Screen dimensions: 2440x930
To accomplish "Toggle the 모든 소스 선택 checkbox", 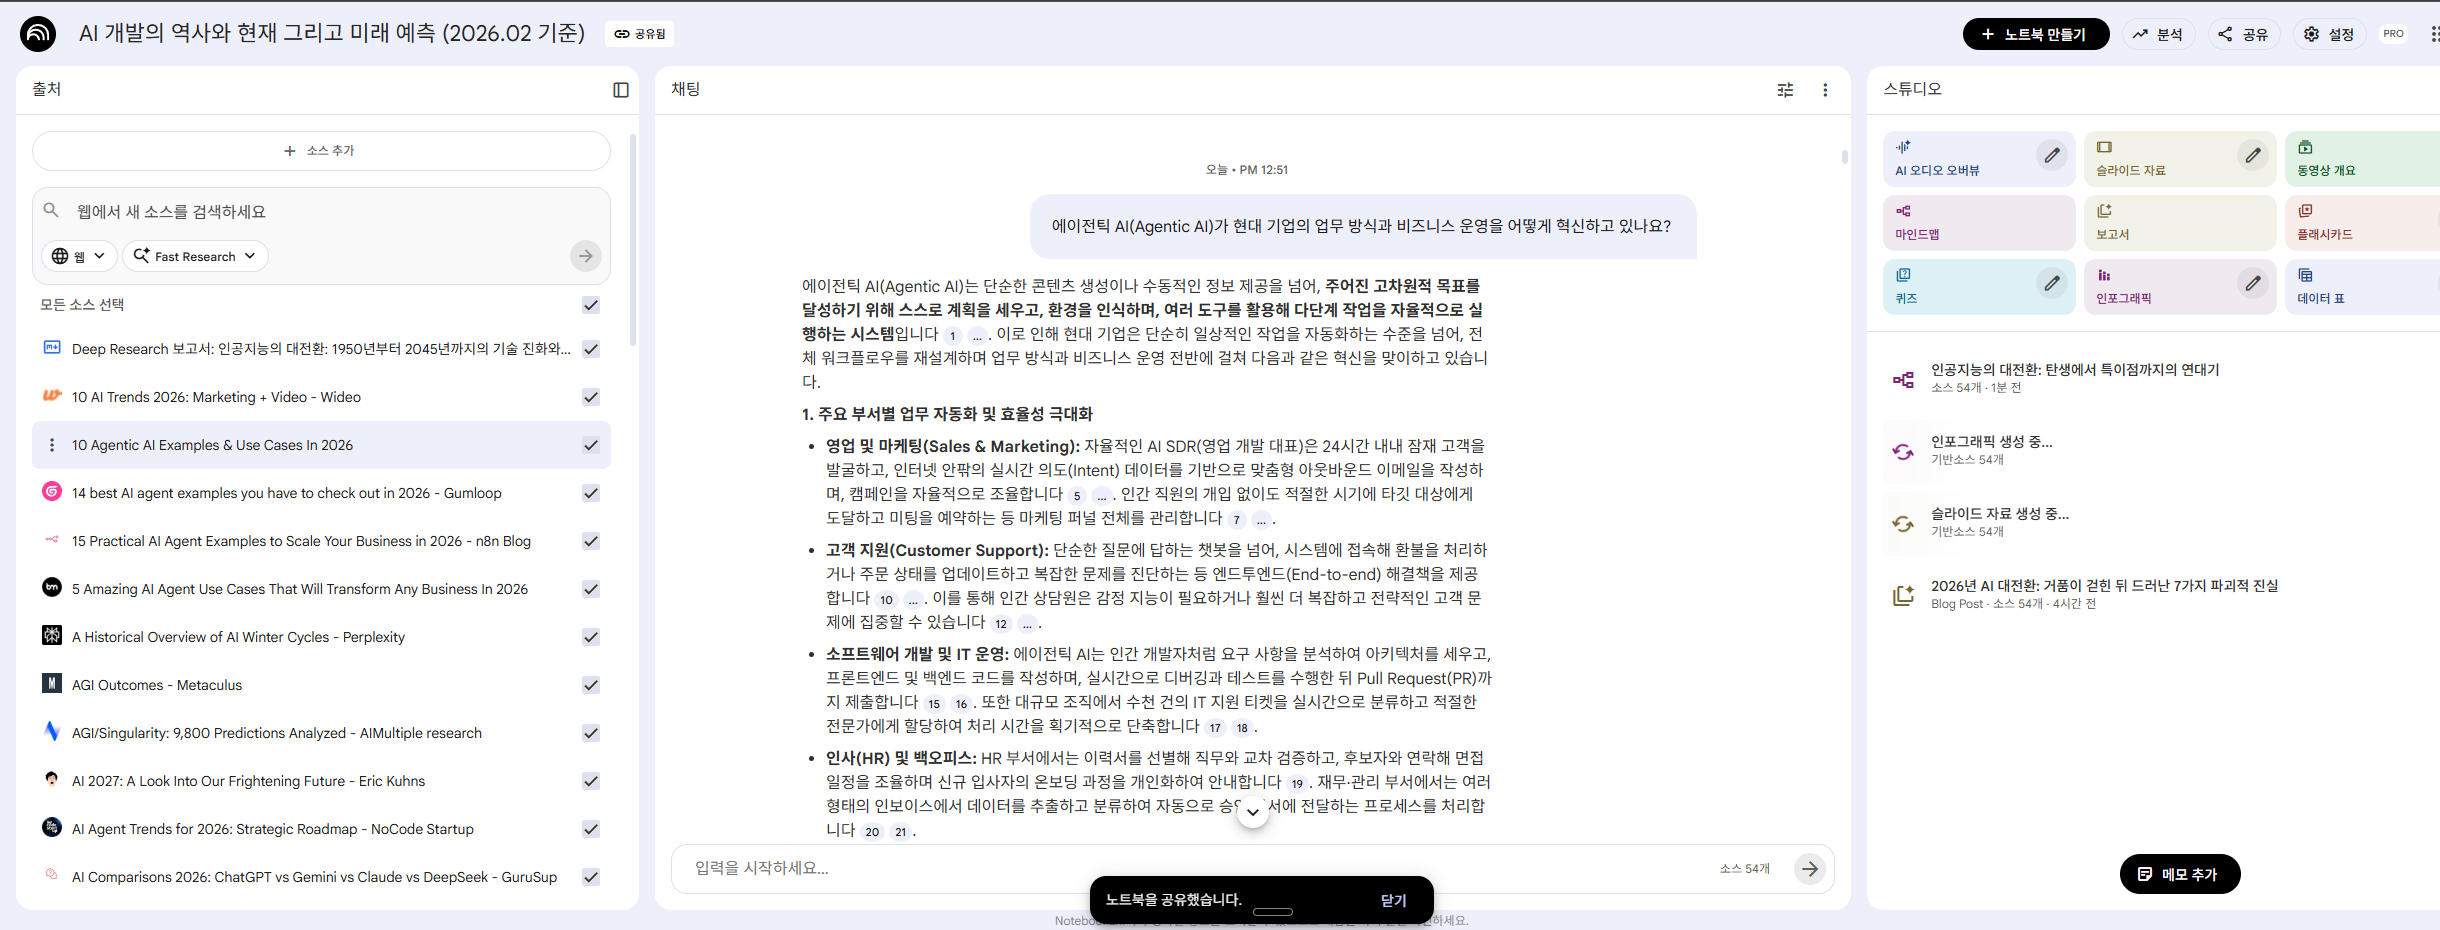I will click(x=590, y=306).
